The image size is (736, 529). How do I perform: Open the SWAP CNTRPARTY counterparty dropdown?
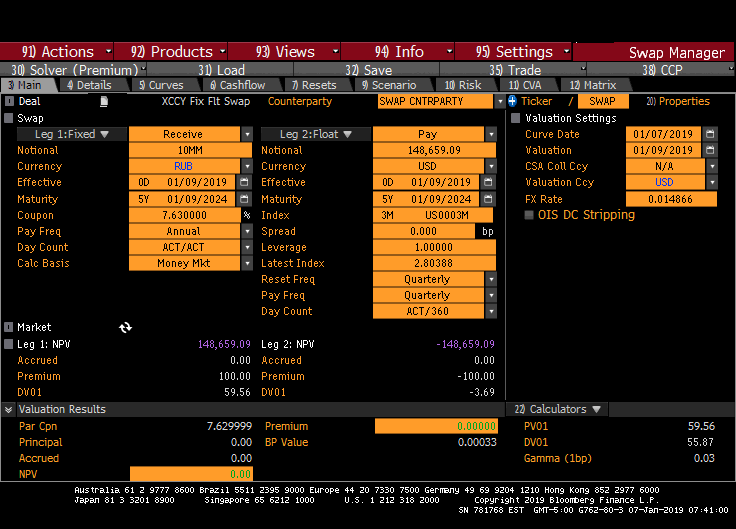(499, 101)
